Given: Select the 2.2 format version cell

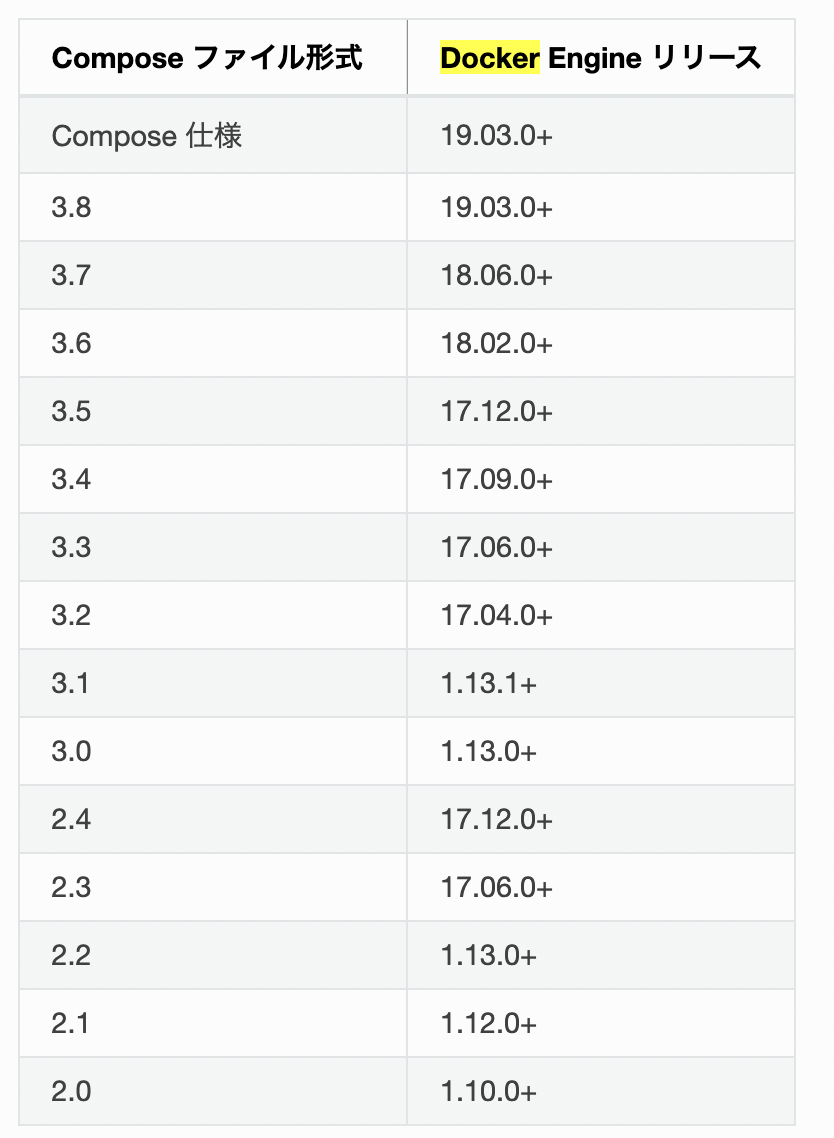Looking at the screenshot, I should pos(72,956).
